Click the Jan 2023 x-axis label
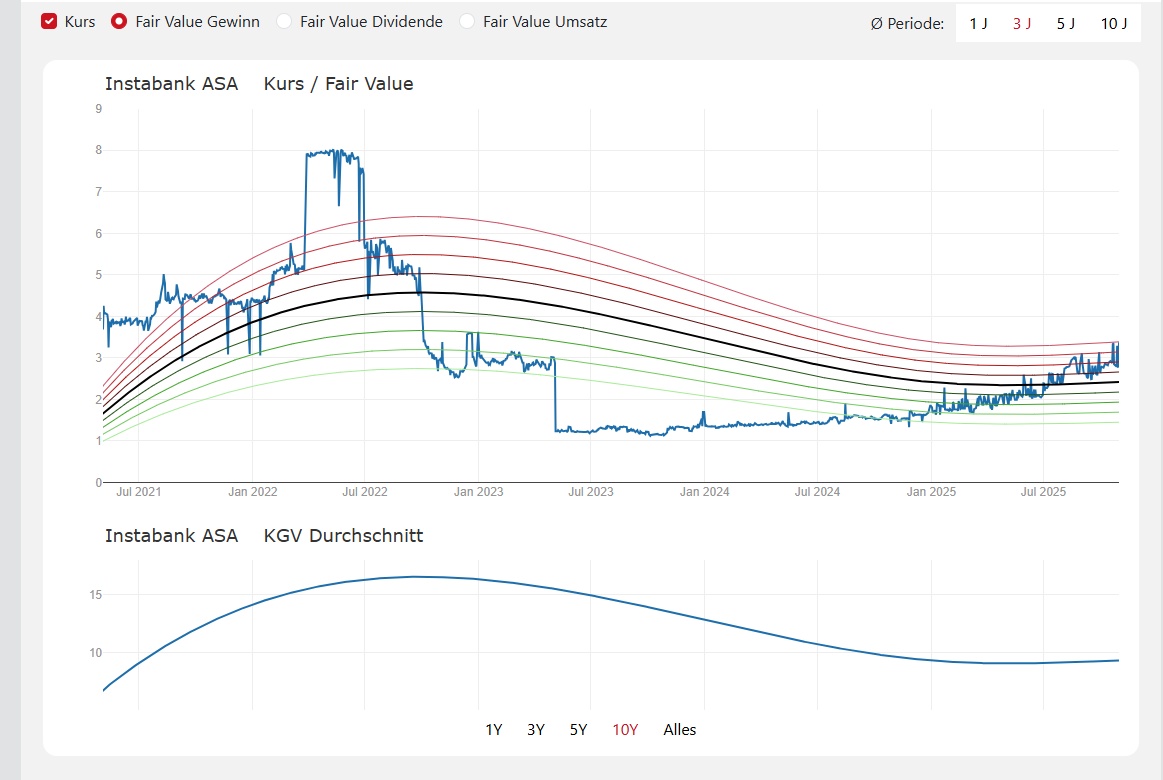This screenshot has width=1163, height=780. [479, 492]
